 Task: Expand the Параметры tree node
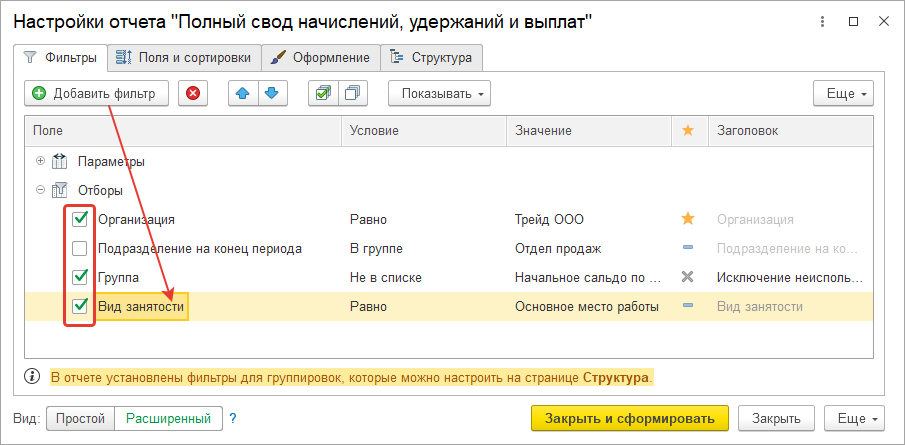pos(40,161)
